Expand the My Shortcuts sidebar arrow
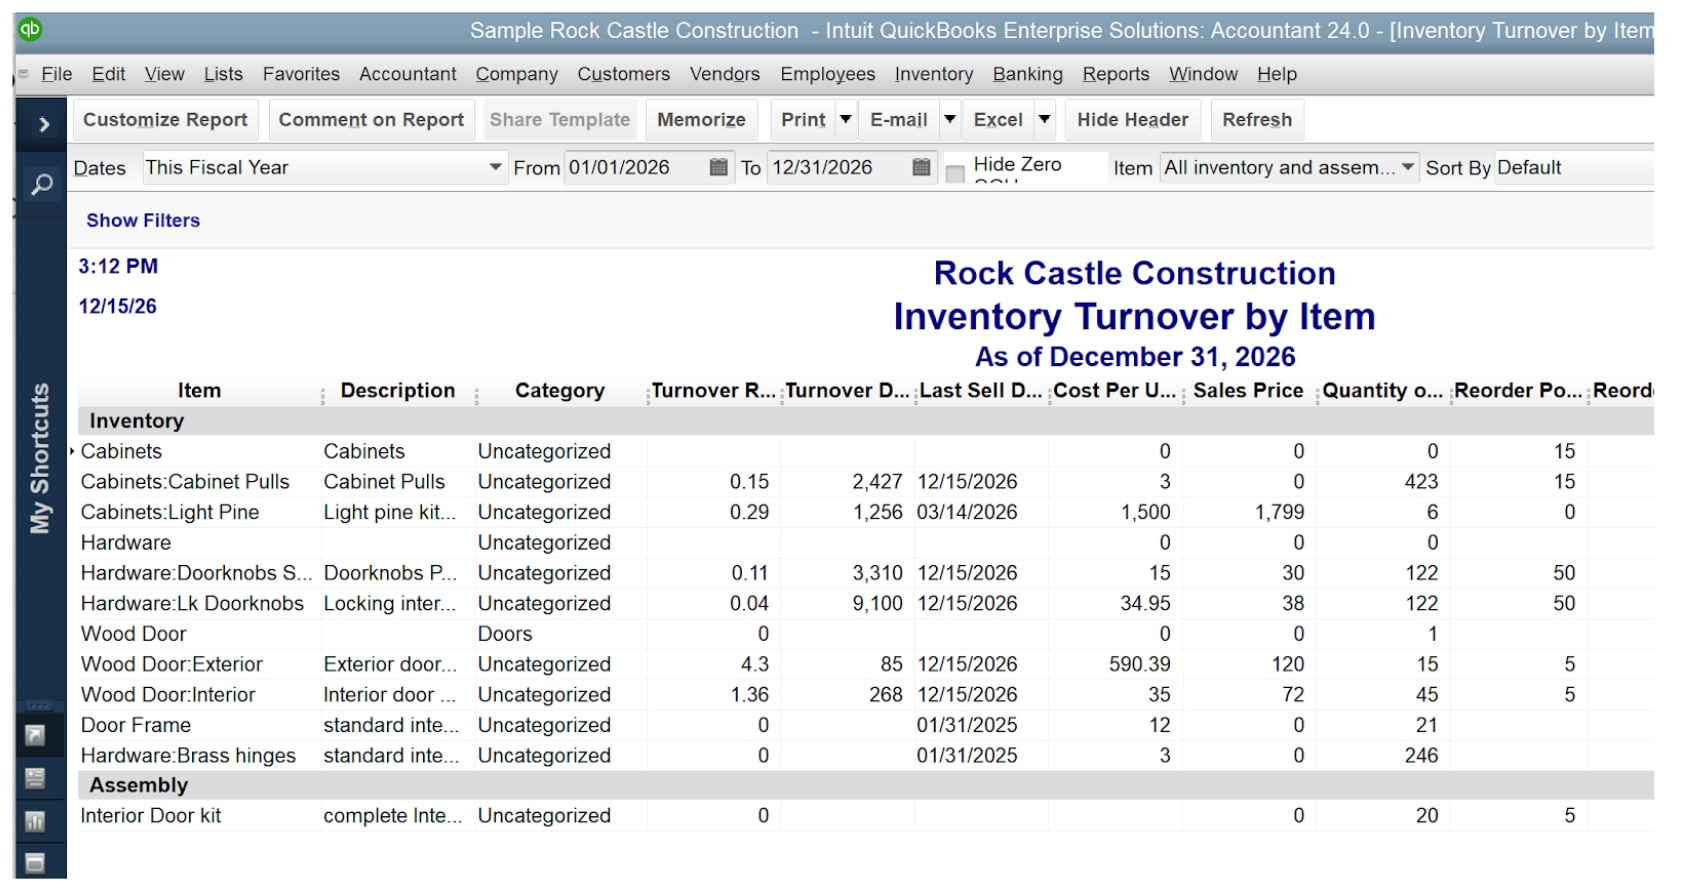The image size is (1684, 890). pyautogui.click(x=43, y=124)
